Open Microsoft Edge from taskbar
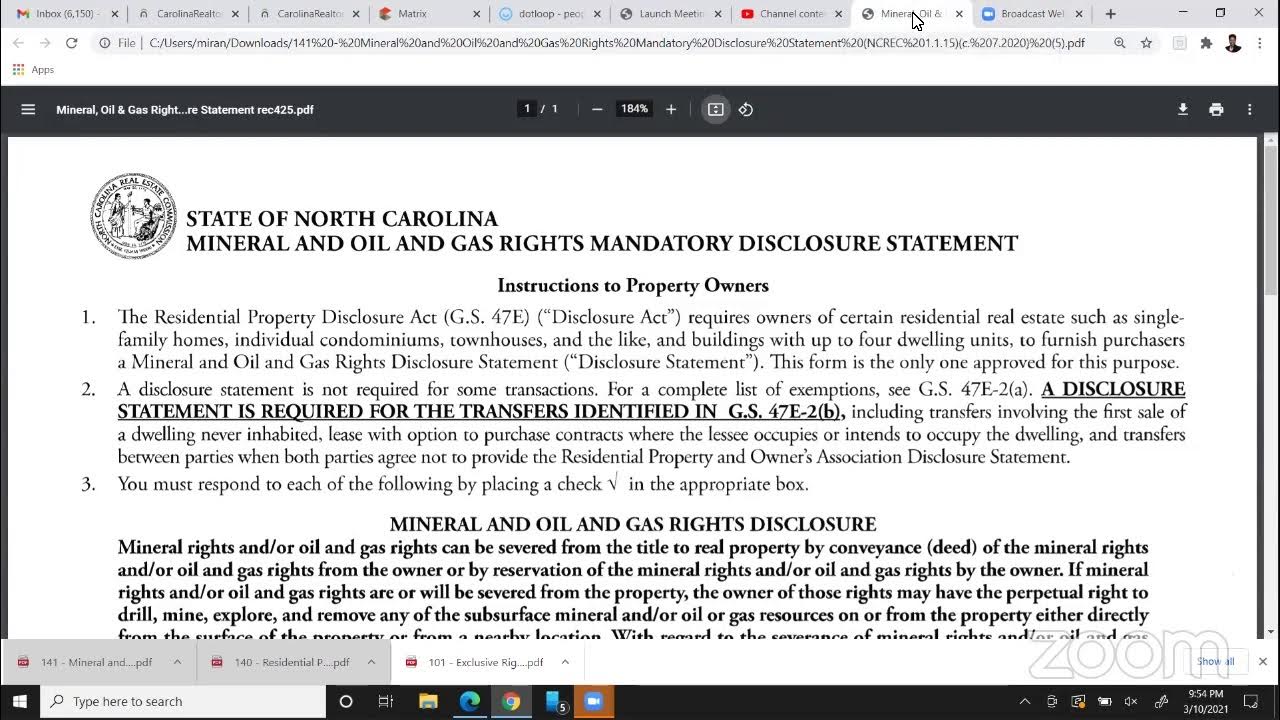1280x720 pixels. point(470,701)
